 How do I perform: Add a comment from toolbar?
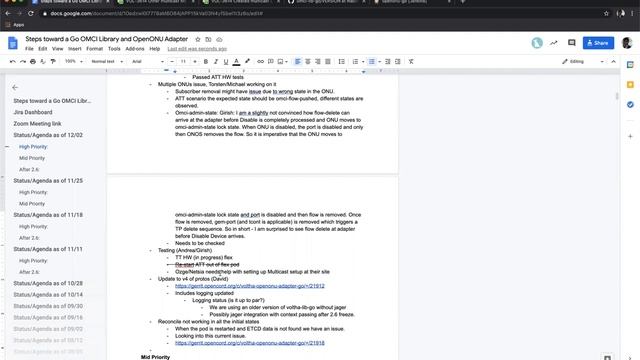tap(271, 62)
